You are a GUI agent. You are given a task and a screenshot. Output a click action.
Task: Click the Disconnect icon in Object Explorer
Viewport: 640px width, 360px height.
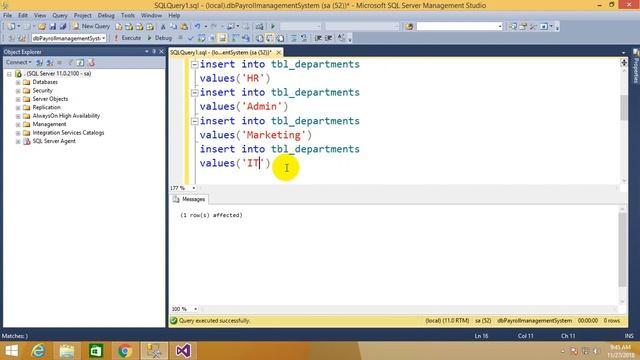[49, 62]
